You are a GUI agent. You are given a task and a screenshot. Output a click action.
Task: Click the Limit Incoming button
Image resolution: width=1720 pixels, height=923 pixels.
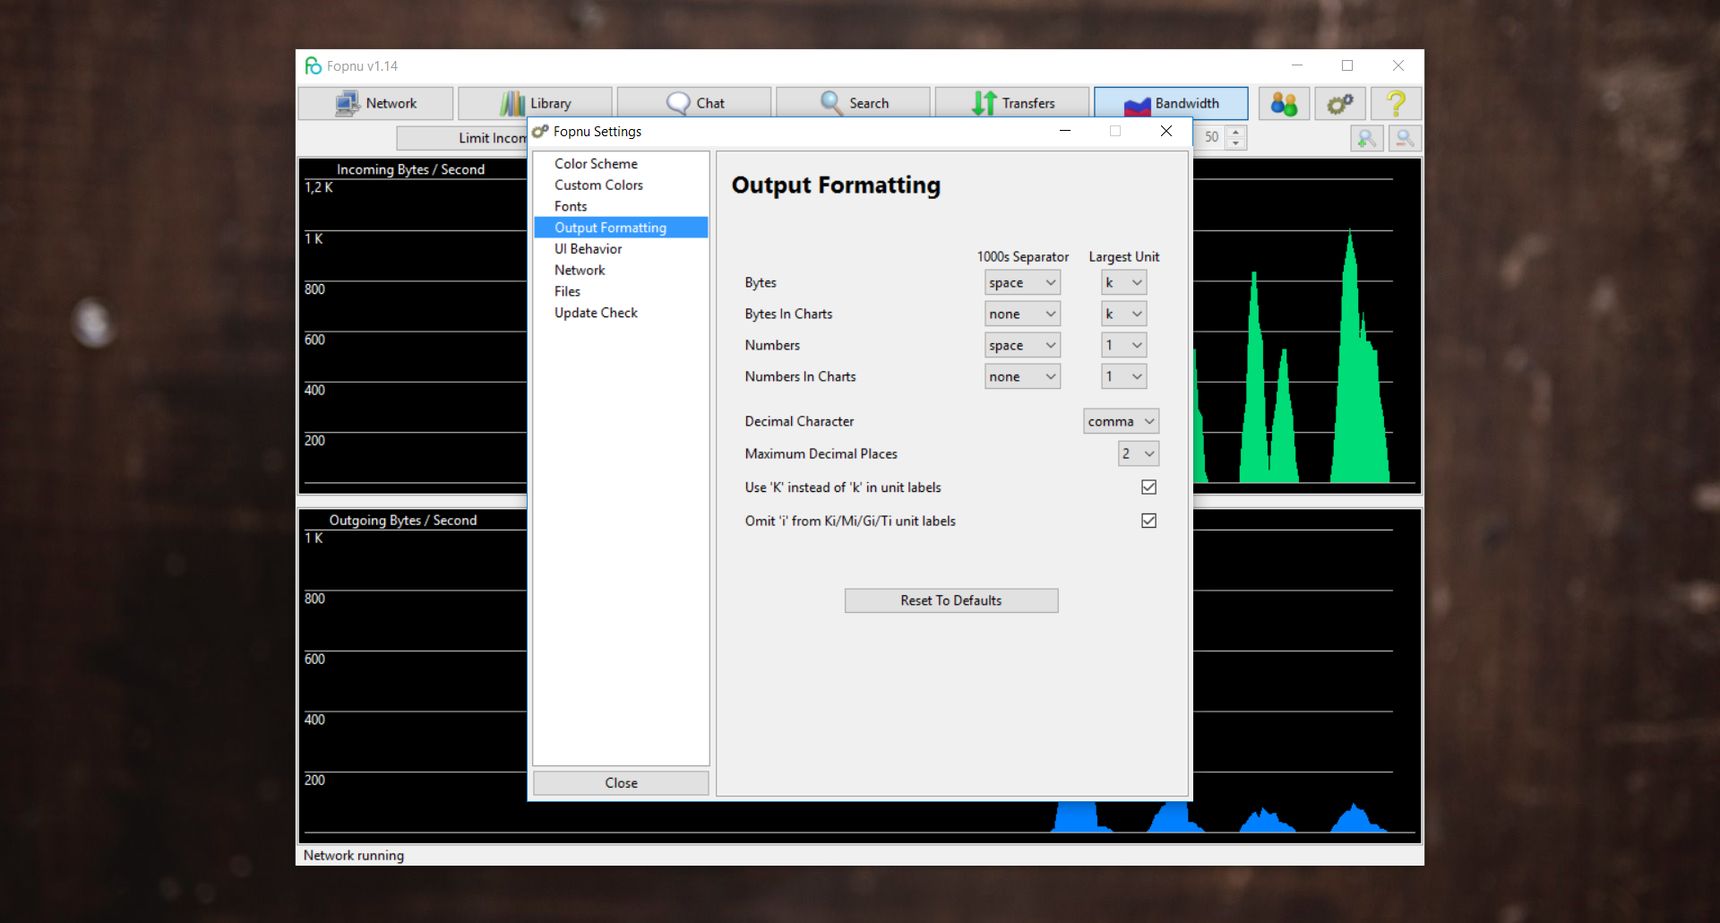[x=462, y=138]
